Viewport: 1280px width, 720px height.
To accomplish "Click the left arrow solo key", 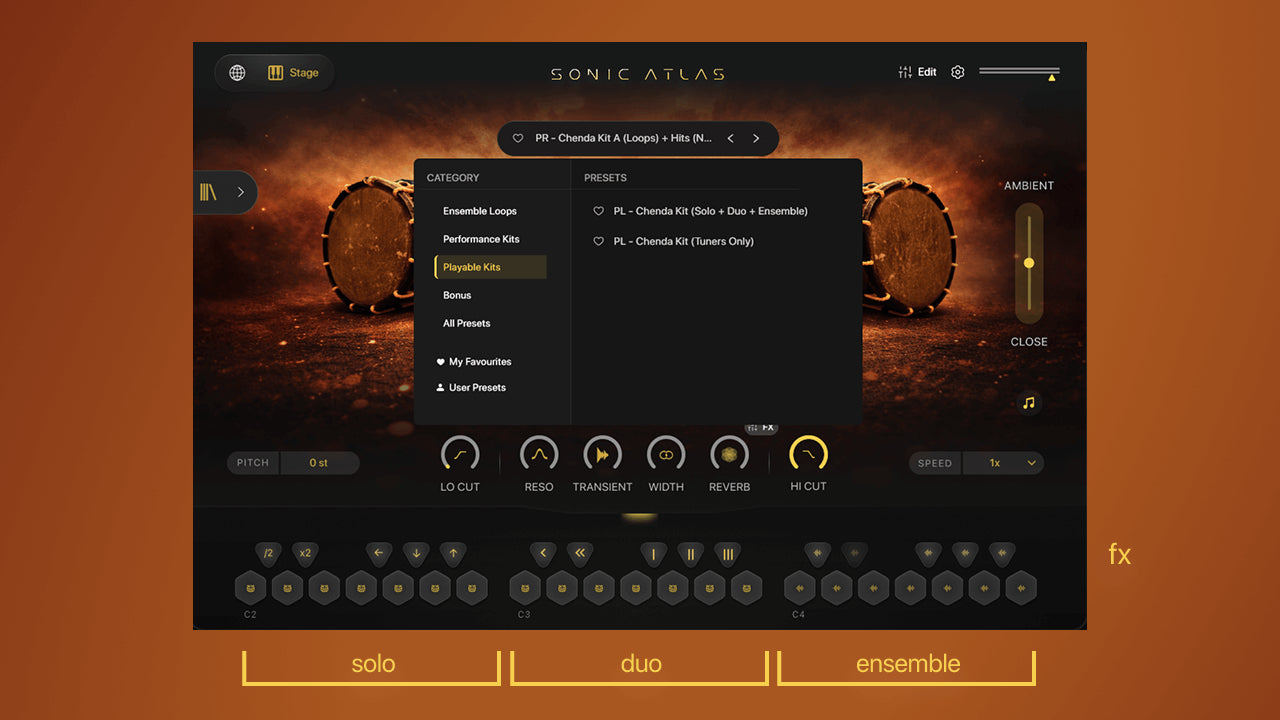I will point(378,553).
